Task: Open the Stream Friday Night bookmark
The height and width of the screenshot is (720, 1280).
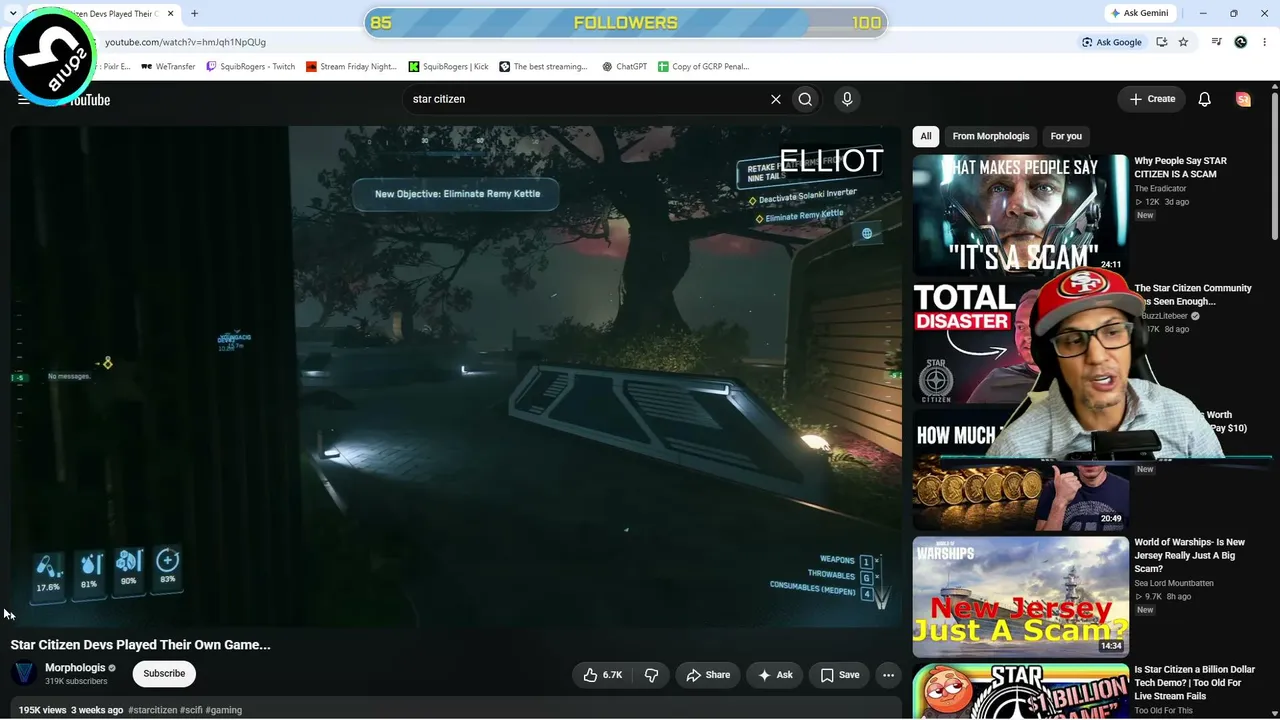Action: (x=352, y=66)
